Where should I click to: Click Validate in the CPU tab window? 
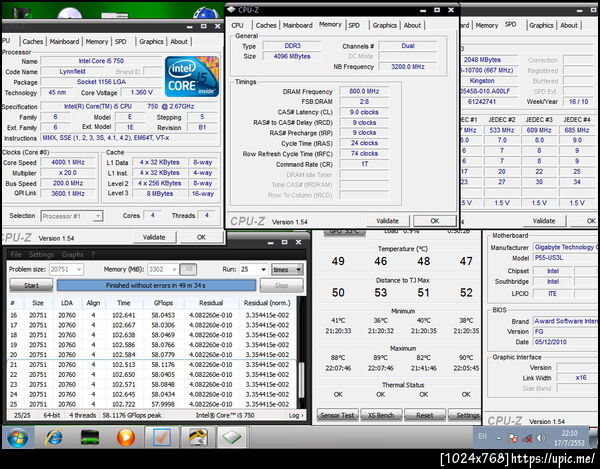tap(154, 237)
